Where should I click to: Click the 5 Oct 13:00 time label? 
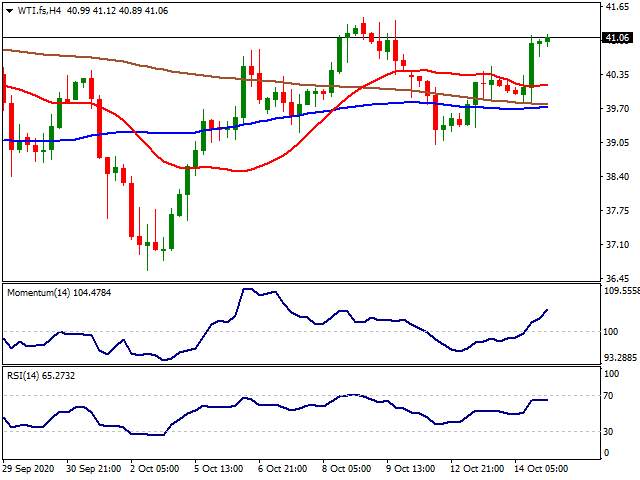pyautogui.click(x=218, y=469)
